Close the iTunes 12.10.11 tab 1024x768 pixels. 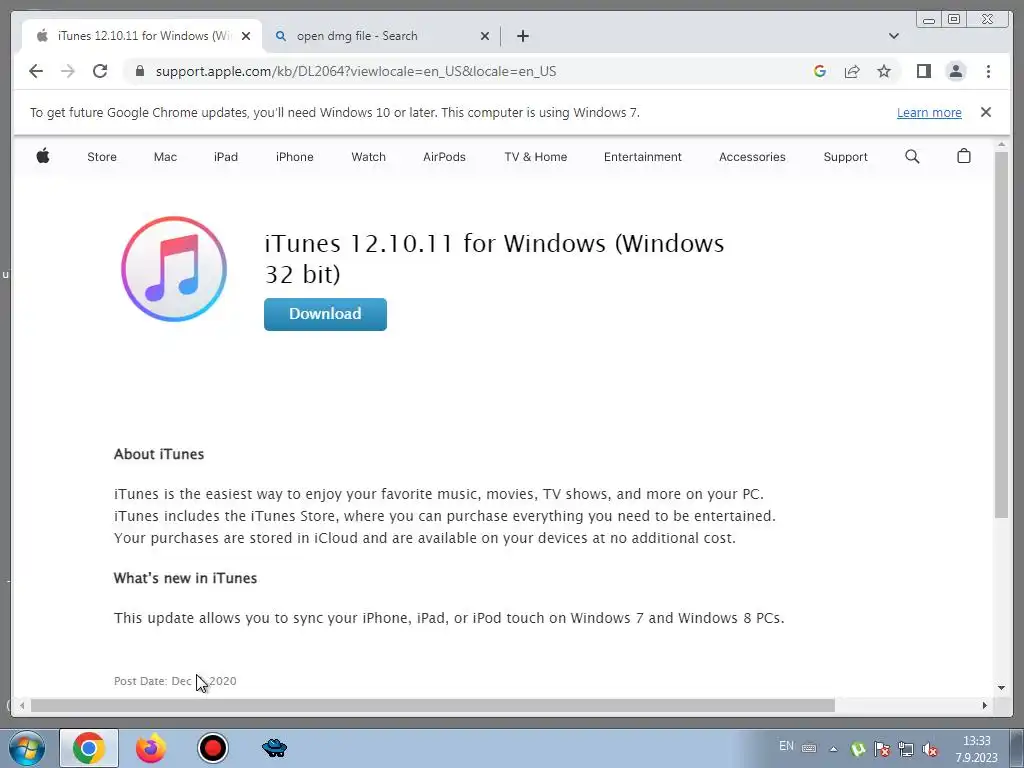click(246, 36)
